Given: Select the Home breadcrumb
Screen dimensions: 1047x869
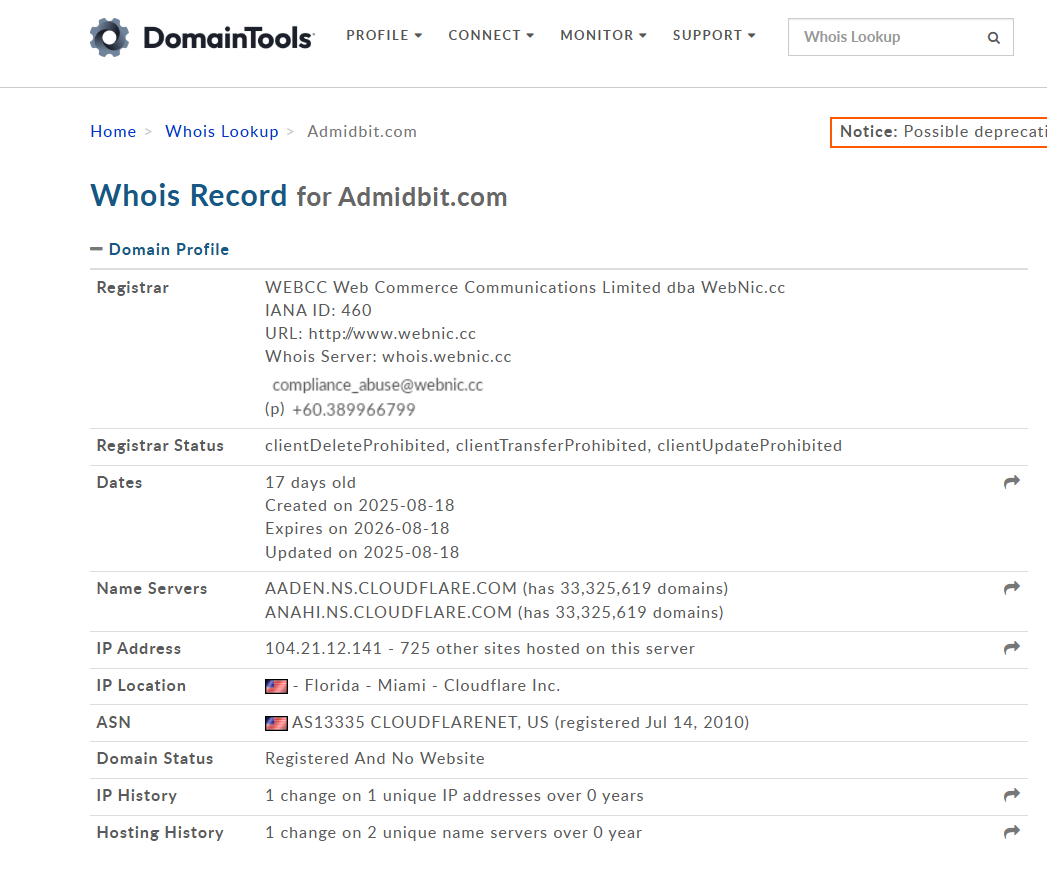Looking at the screenshot, I should click(x=113, y=131).
